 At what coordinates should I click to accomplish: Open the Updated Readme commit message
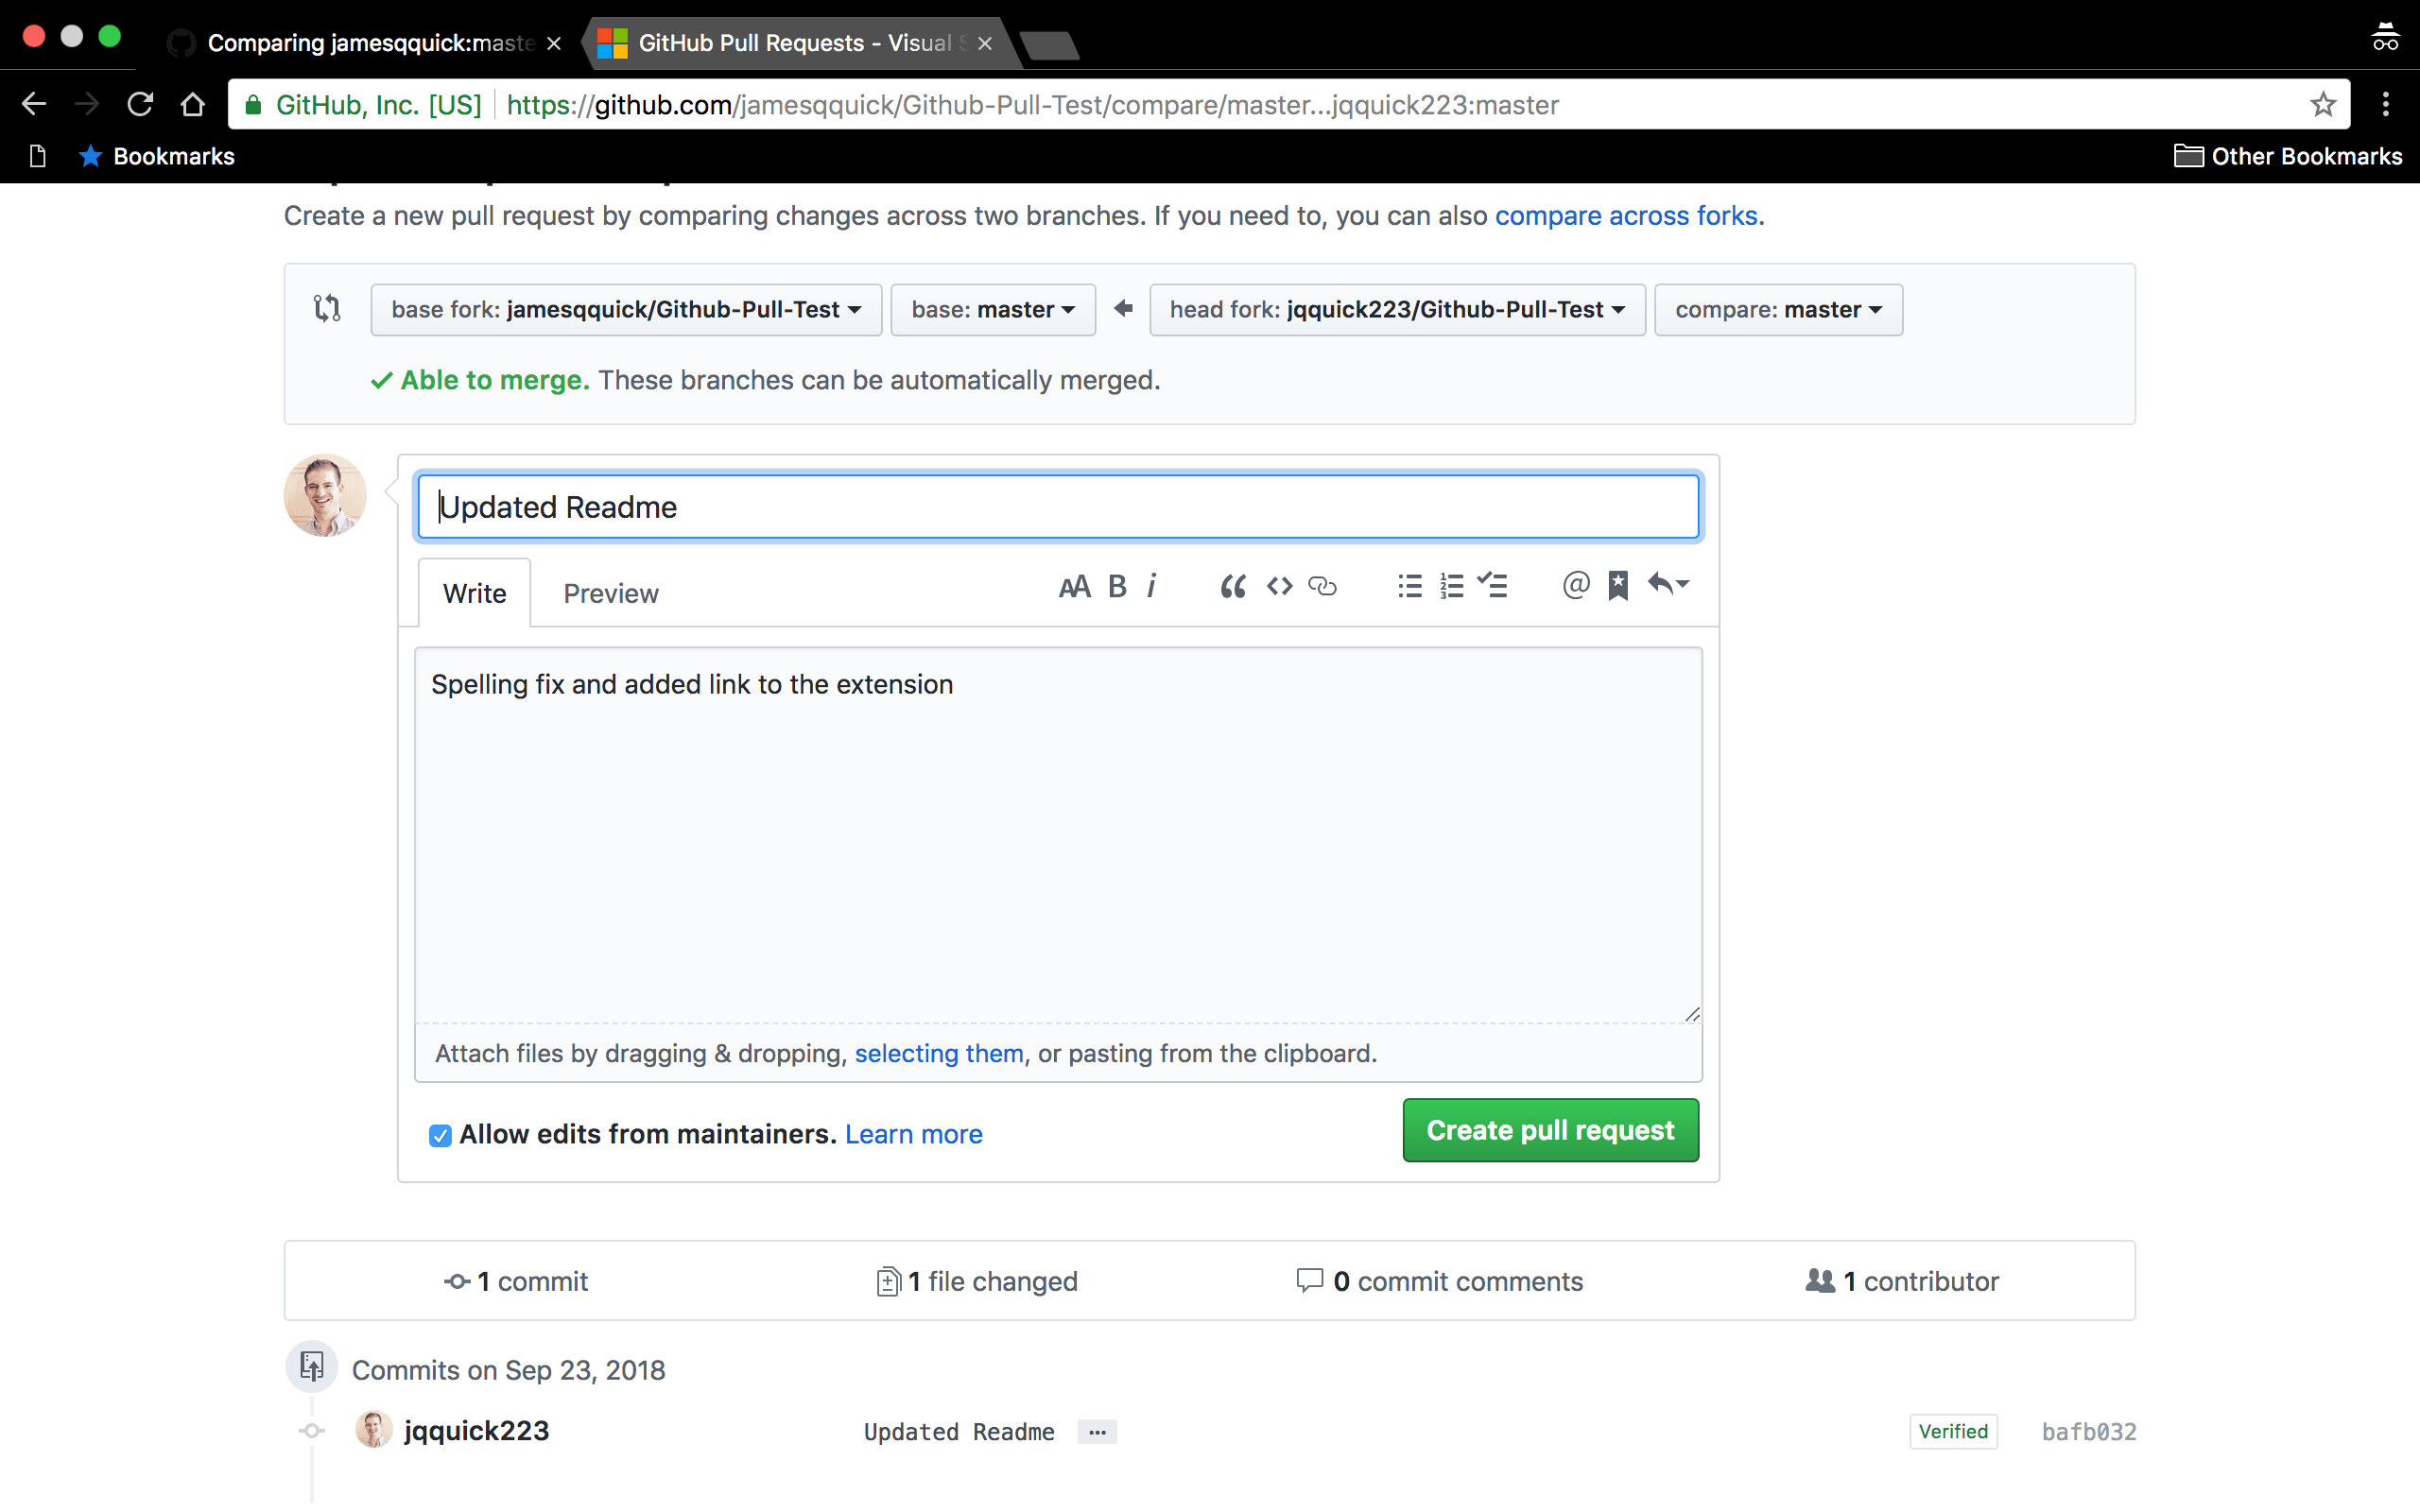point(958,1432)
